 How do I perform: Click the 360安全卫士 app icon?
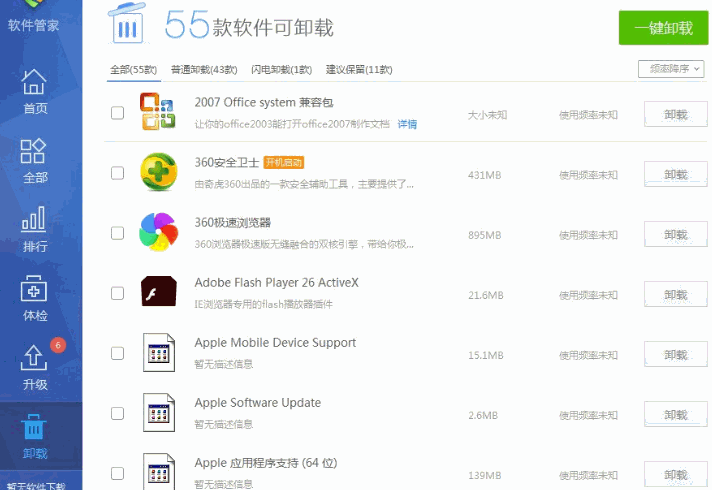point(158,172)
